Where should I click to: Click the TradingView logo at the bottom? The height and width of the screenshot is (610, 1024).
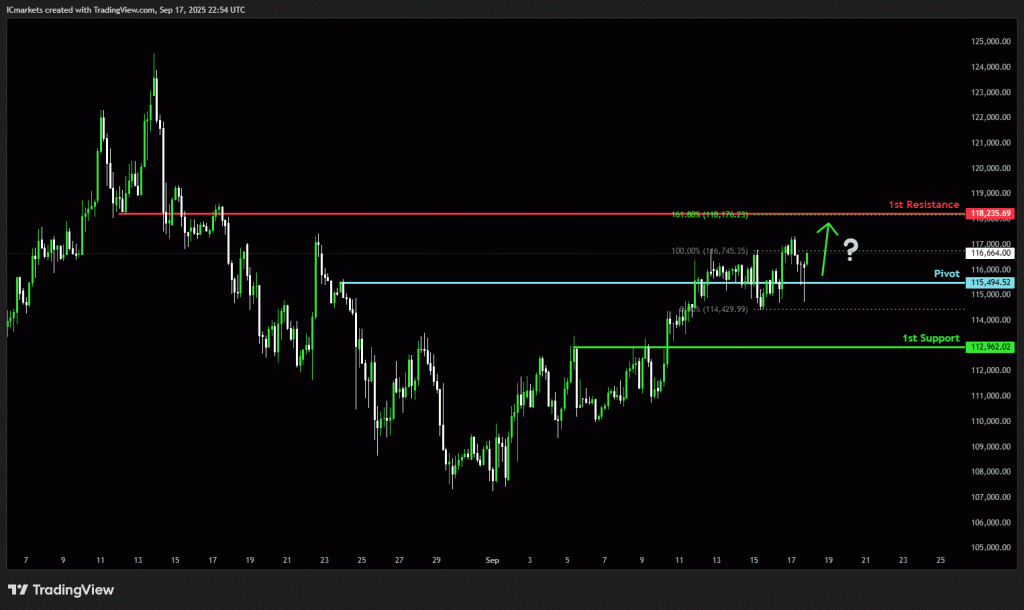click(x=61, y=590)
